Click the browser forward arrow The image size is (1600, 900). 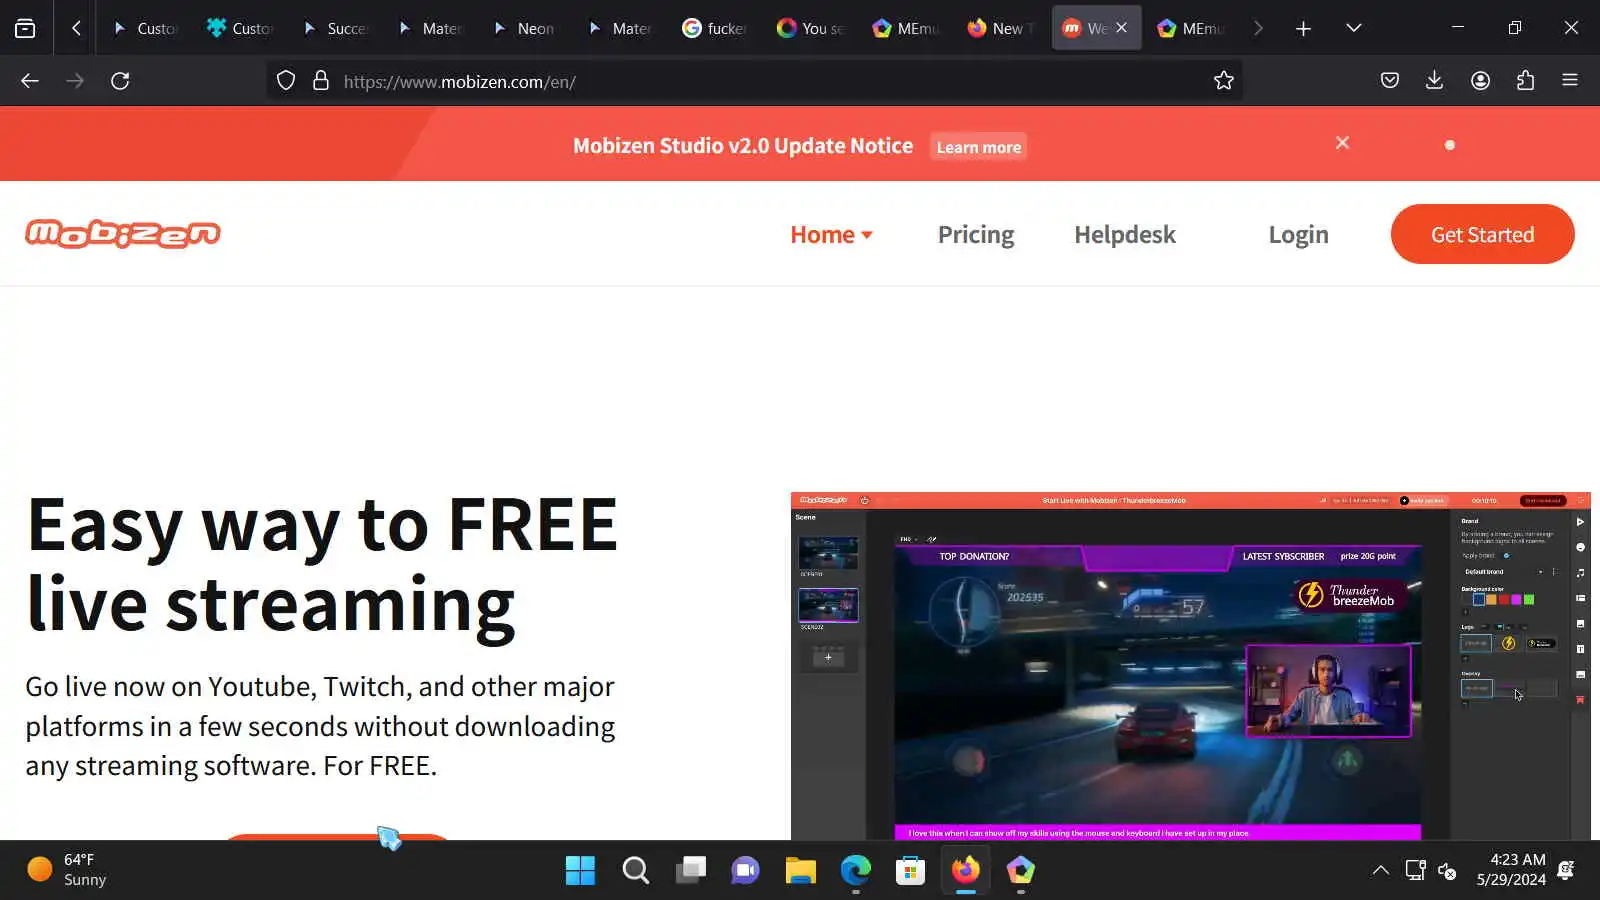click(x=75, y=81)
